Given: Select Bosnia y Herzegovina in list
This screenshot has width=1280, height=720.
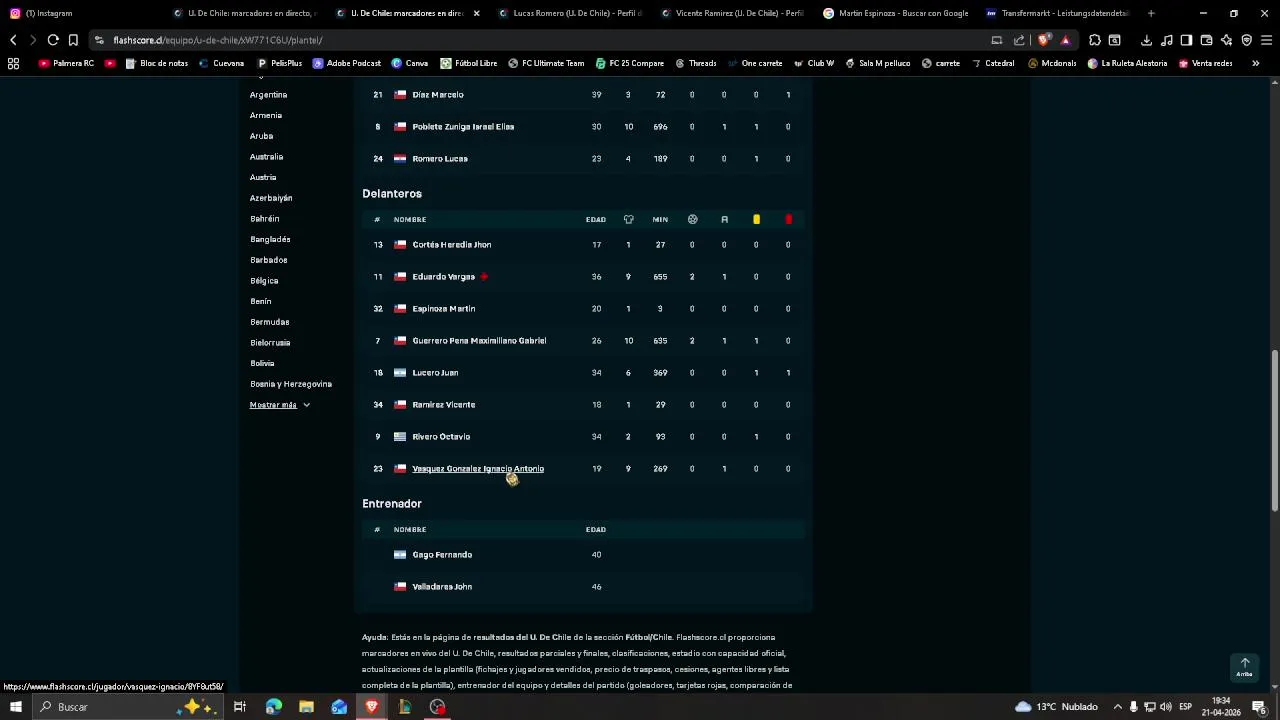Looking at the screenshot, I should [x=290, y=384].
